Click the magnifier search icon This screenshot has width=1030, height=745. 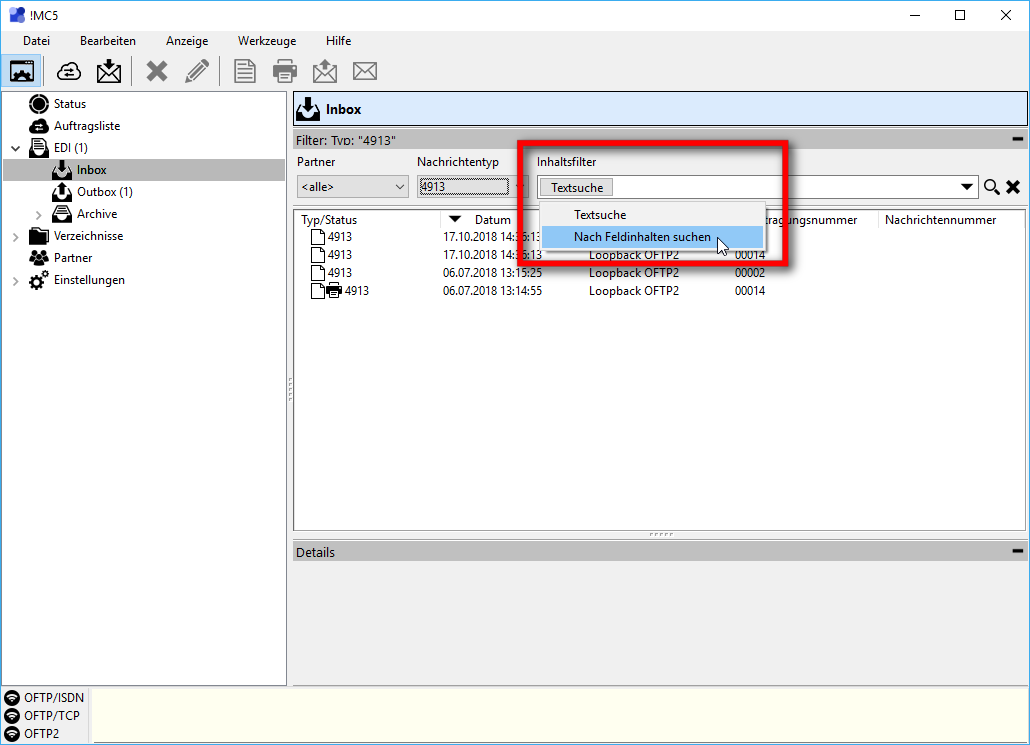[991, 187]
